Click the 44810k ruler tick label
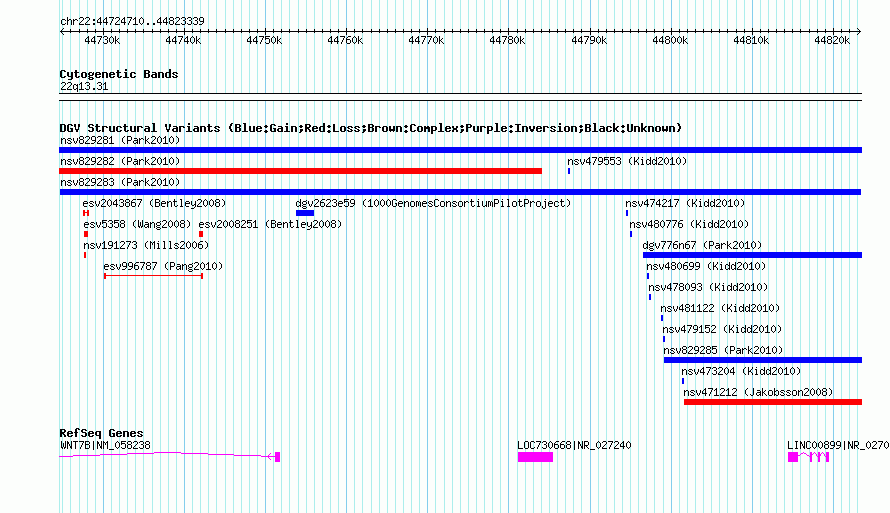This screenshot has height=513, width=890. pos(752,40)
